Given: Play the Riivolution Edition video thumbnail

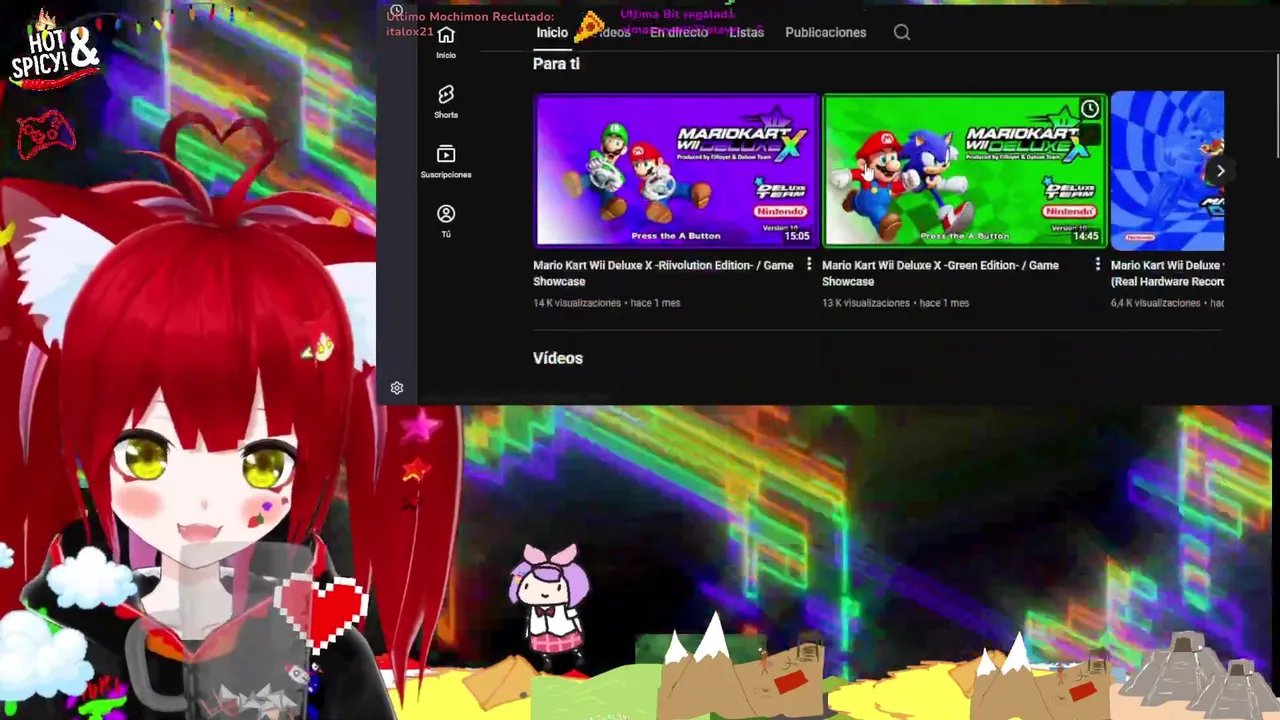Looking at the screenshot, I should pos(676,170).
